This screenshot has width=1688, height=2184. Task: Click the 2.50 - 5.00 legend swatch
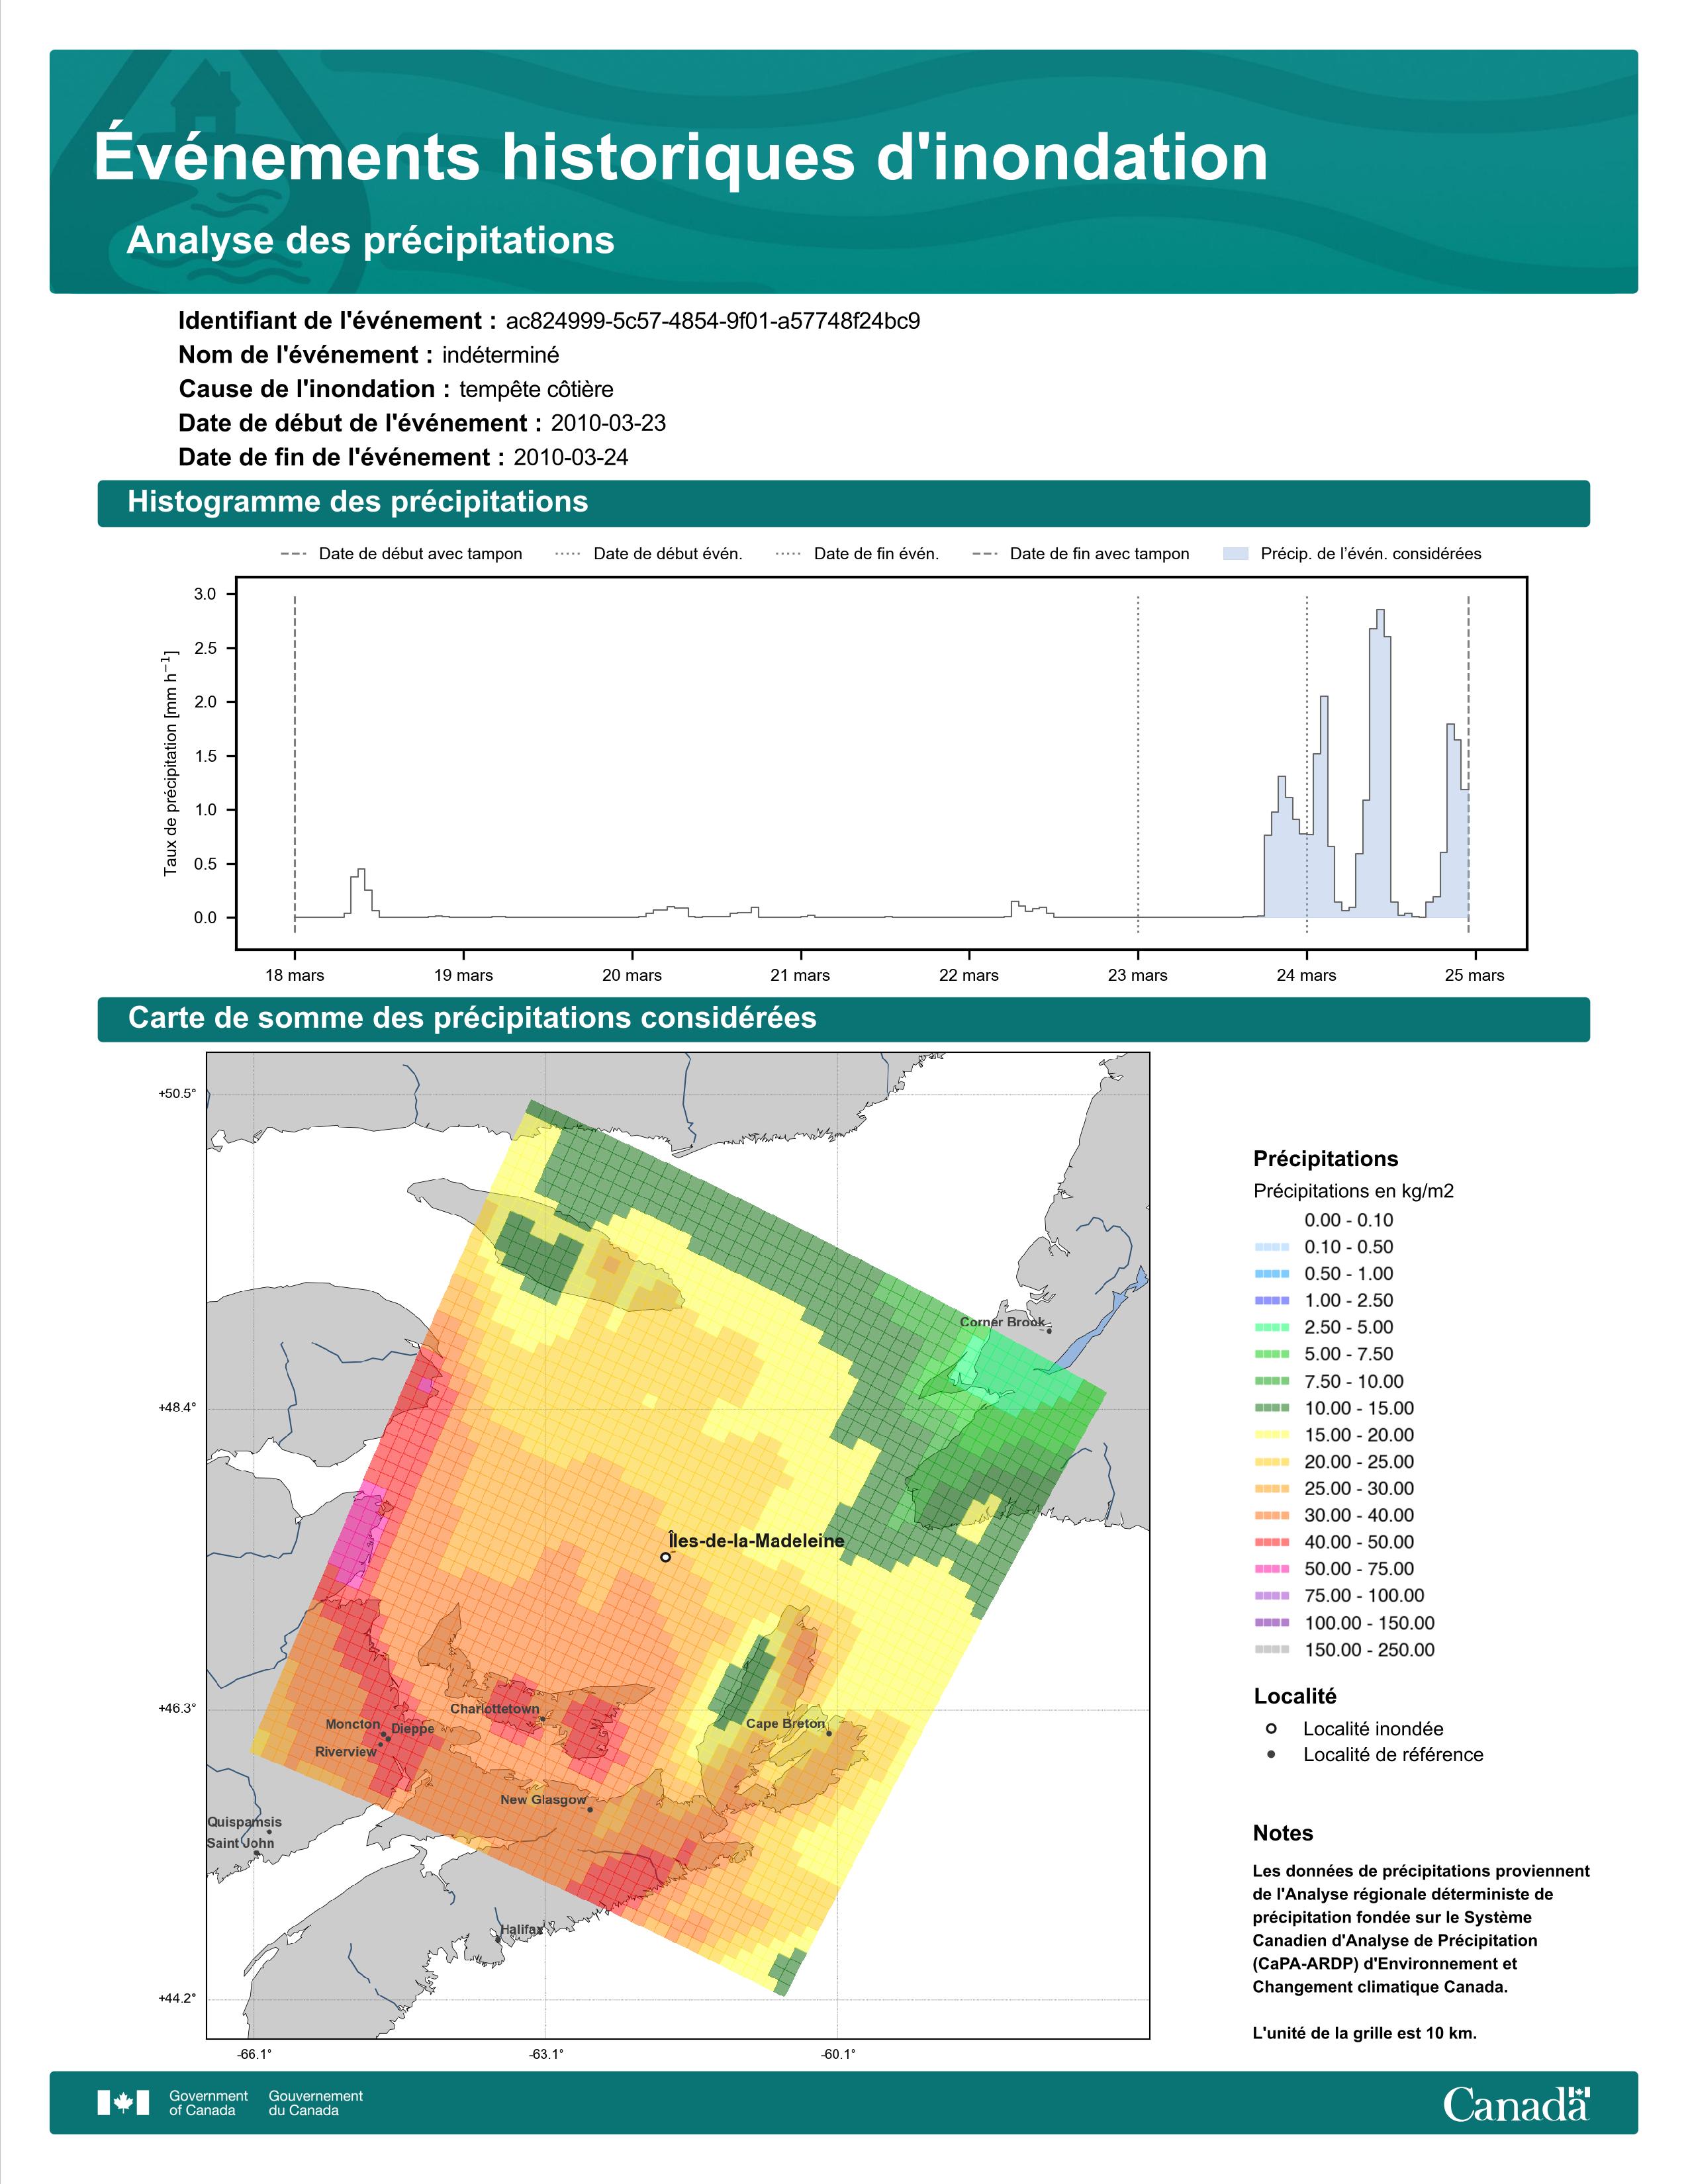point(1272,1327)
